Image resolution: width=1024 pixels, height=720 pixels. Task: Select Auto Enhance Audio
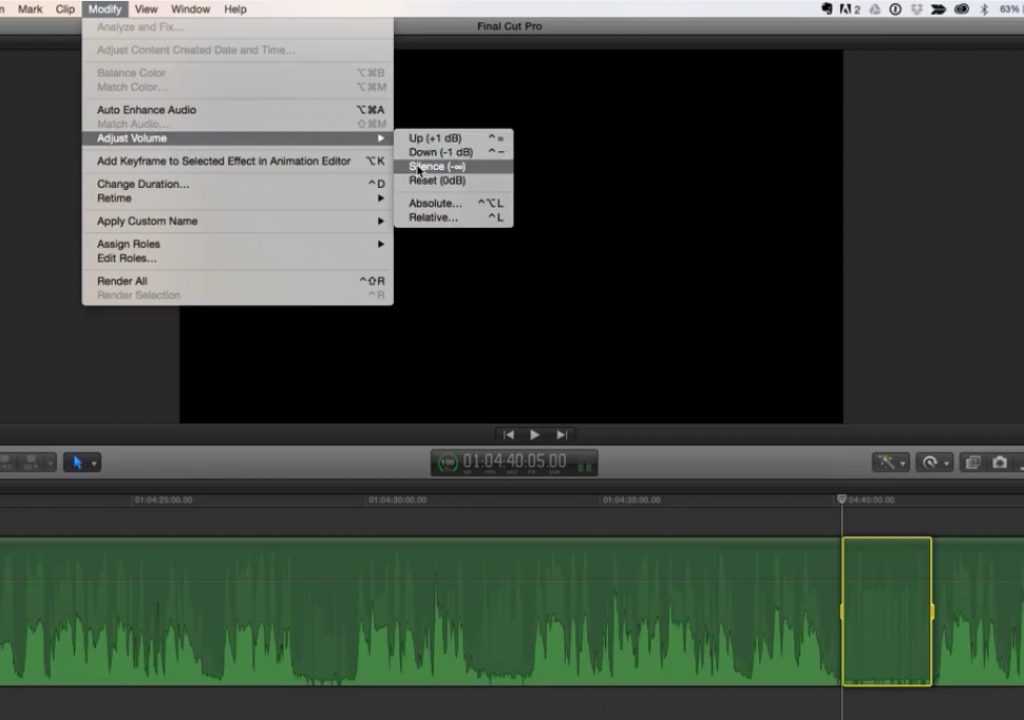238,110
